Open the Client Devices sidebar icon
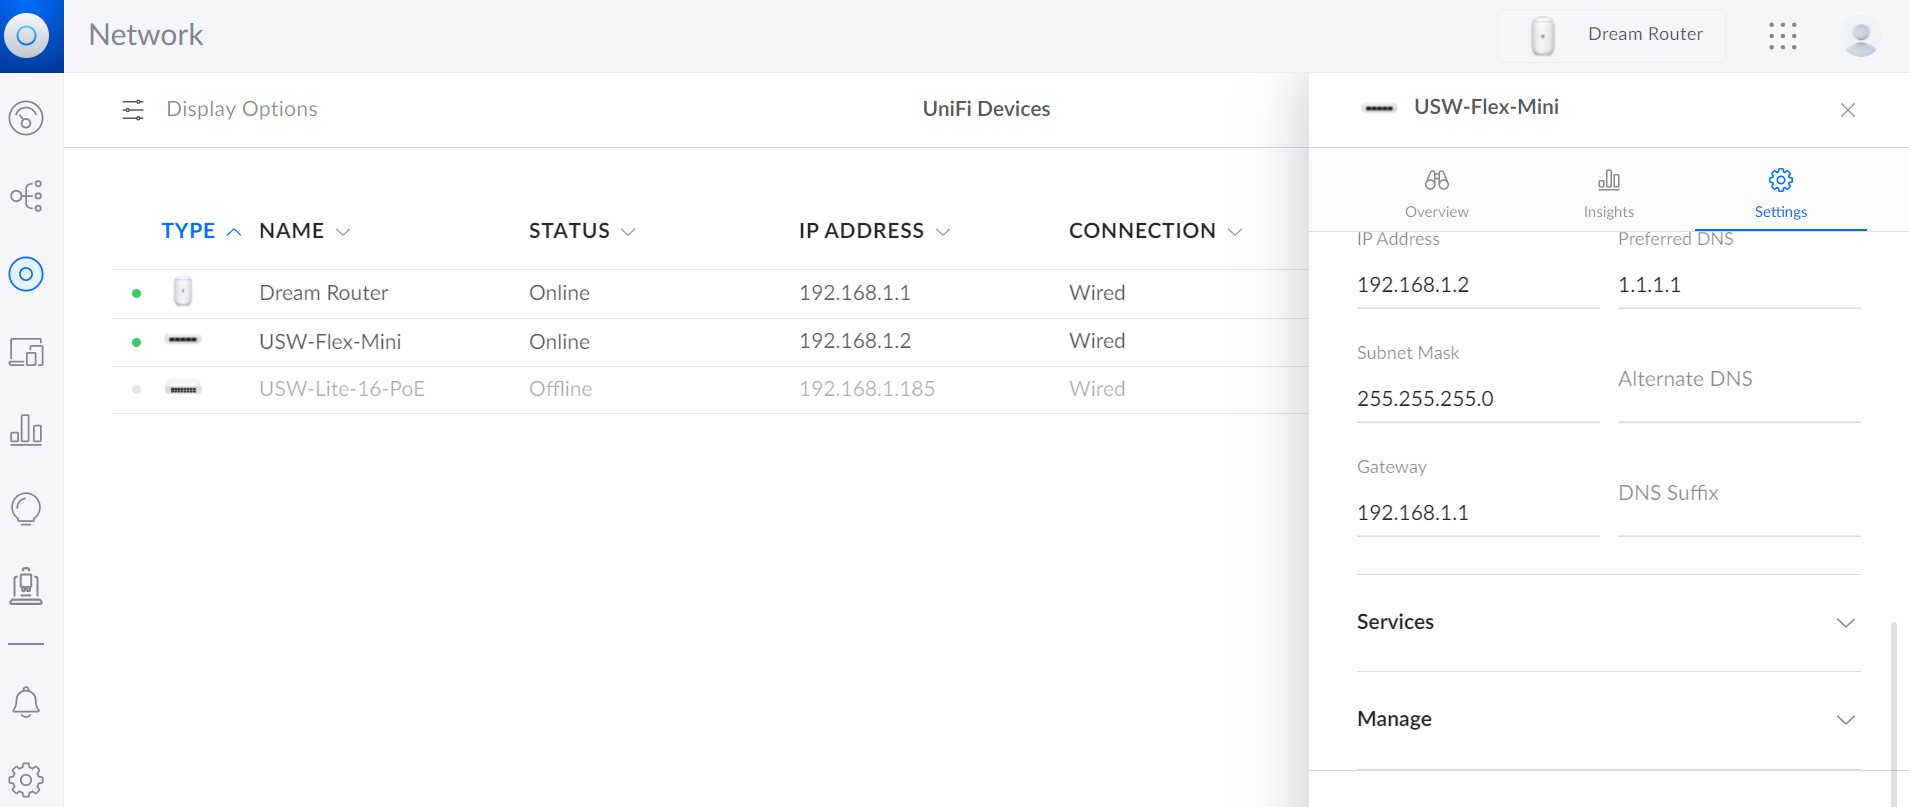 (x=26, y=352)
